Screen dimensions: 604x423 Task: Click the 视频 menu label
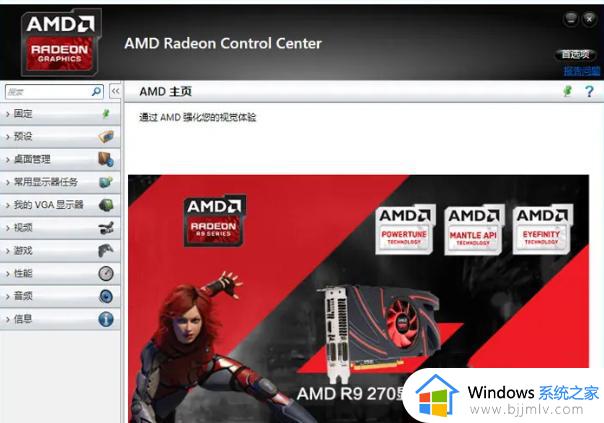coord(23,228)
